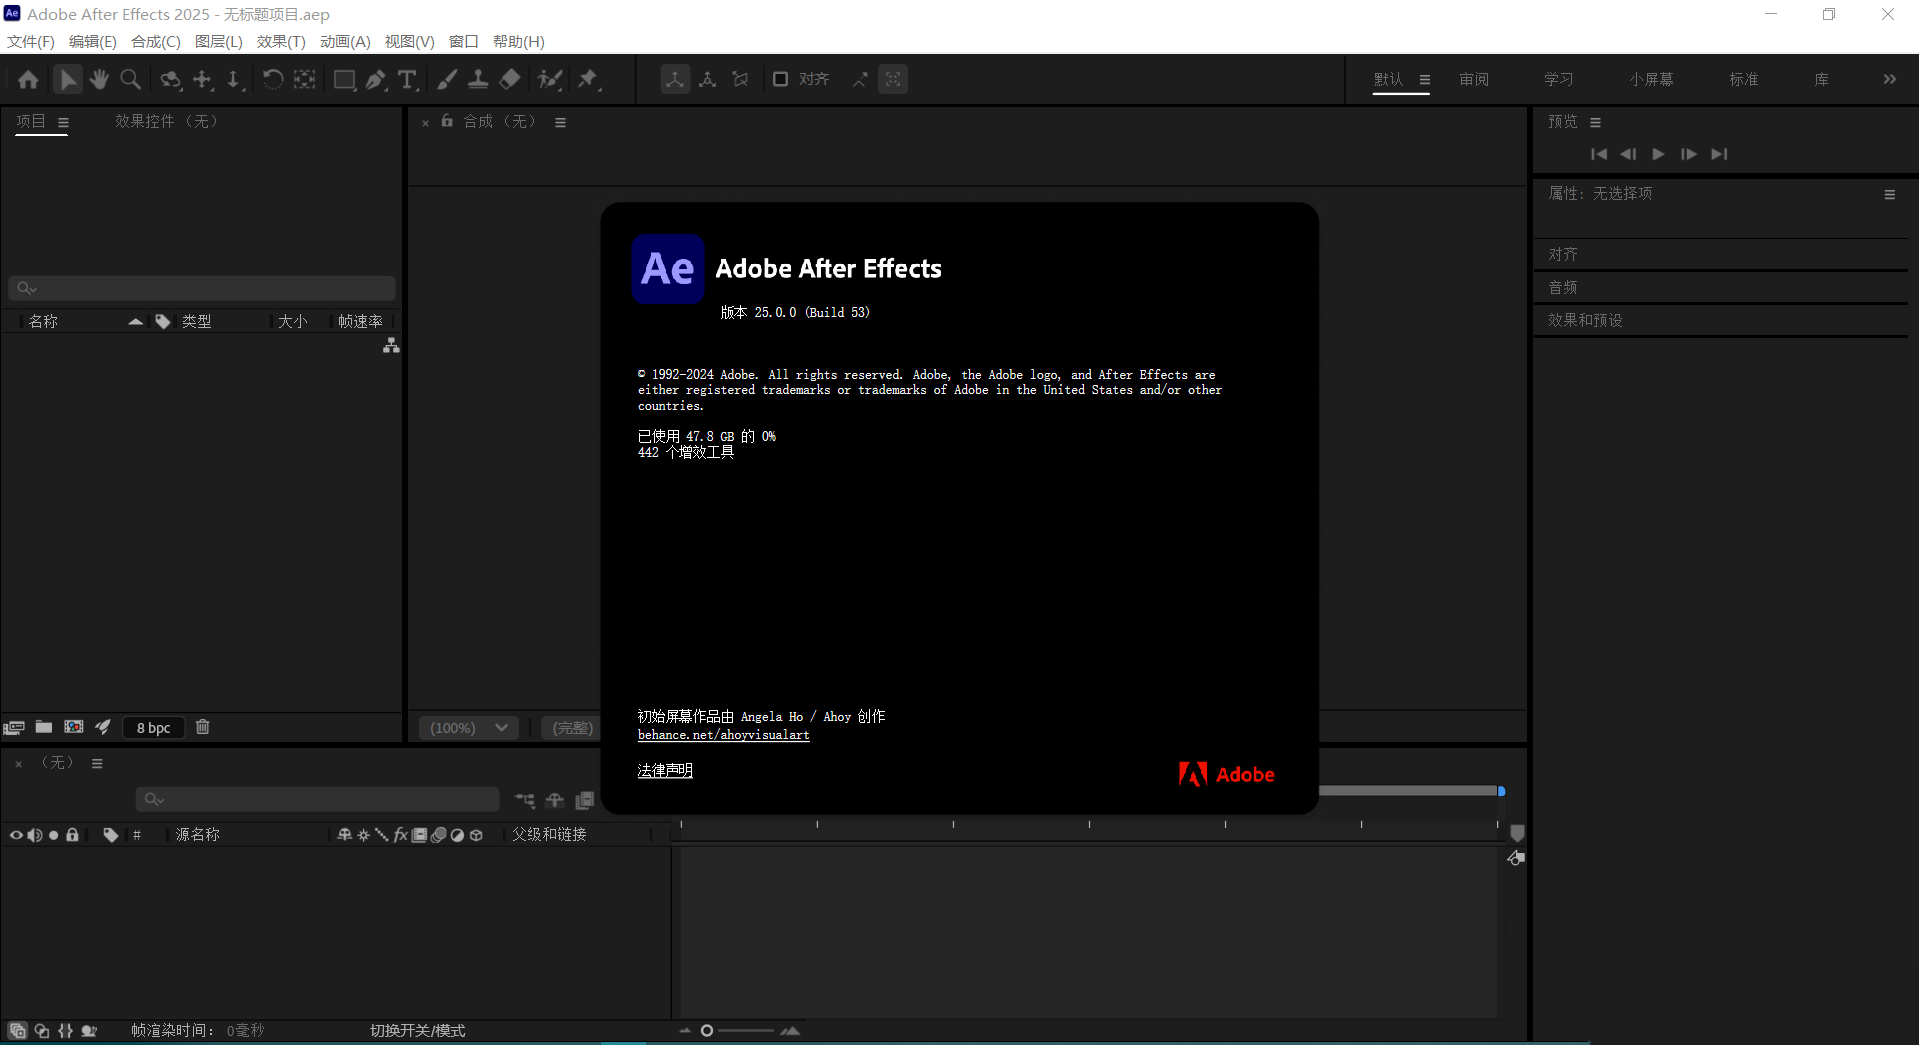Select the Dolly camera tool
This screenshot has height=1045, width=1919.
[x=234, y=79]
